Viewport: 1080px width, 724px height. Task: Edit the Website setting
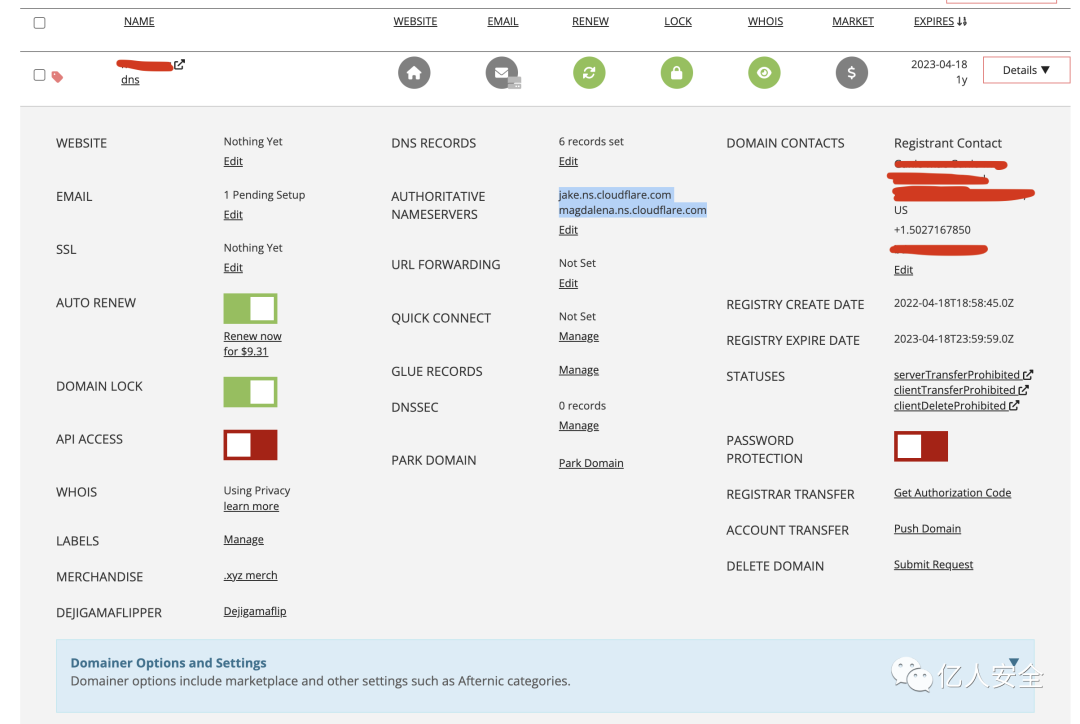click(x=233, y=161)
